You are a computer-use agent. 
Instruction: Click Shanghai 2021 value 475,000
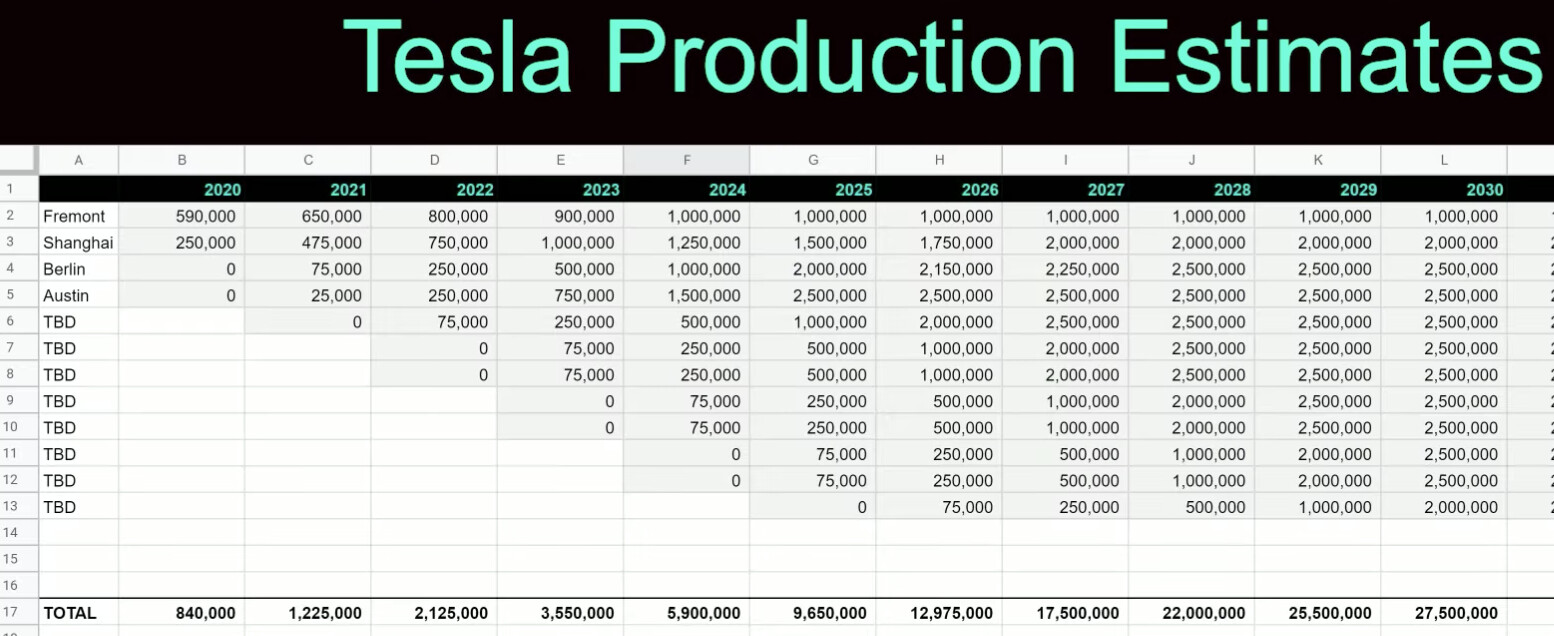pos(307,242)
